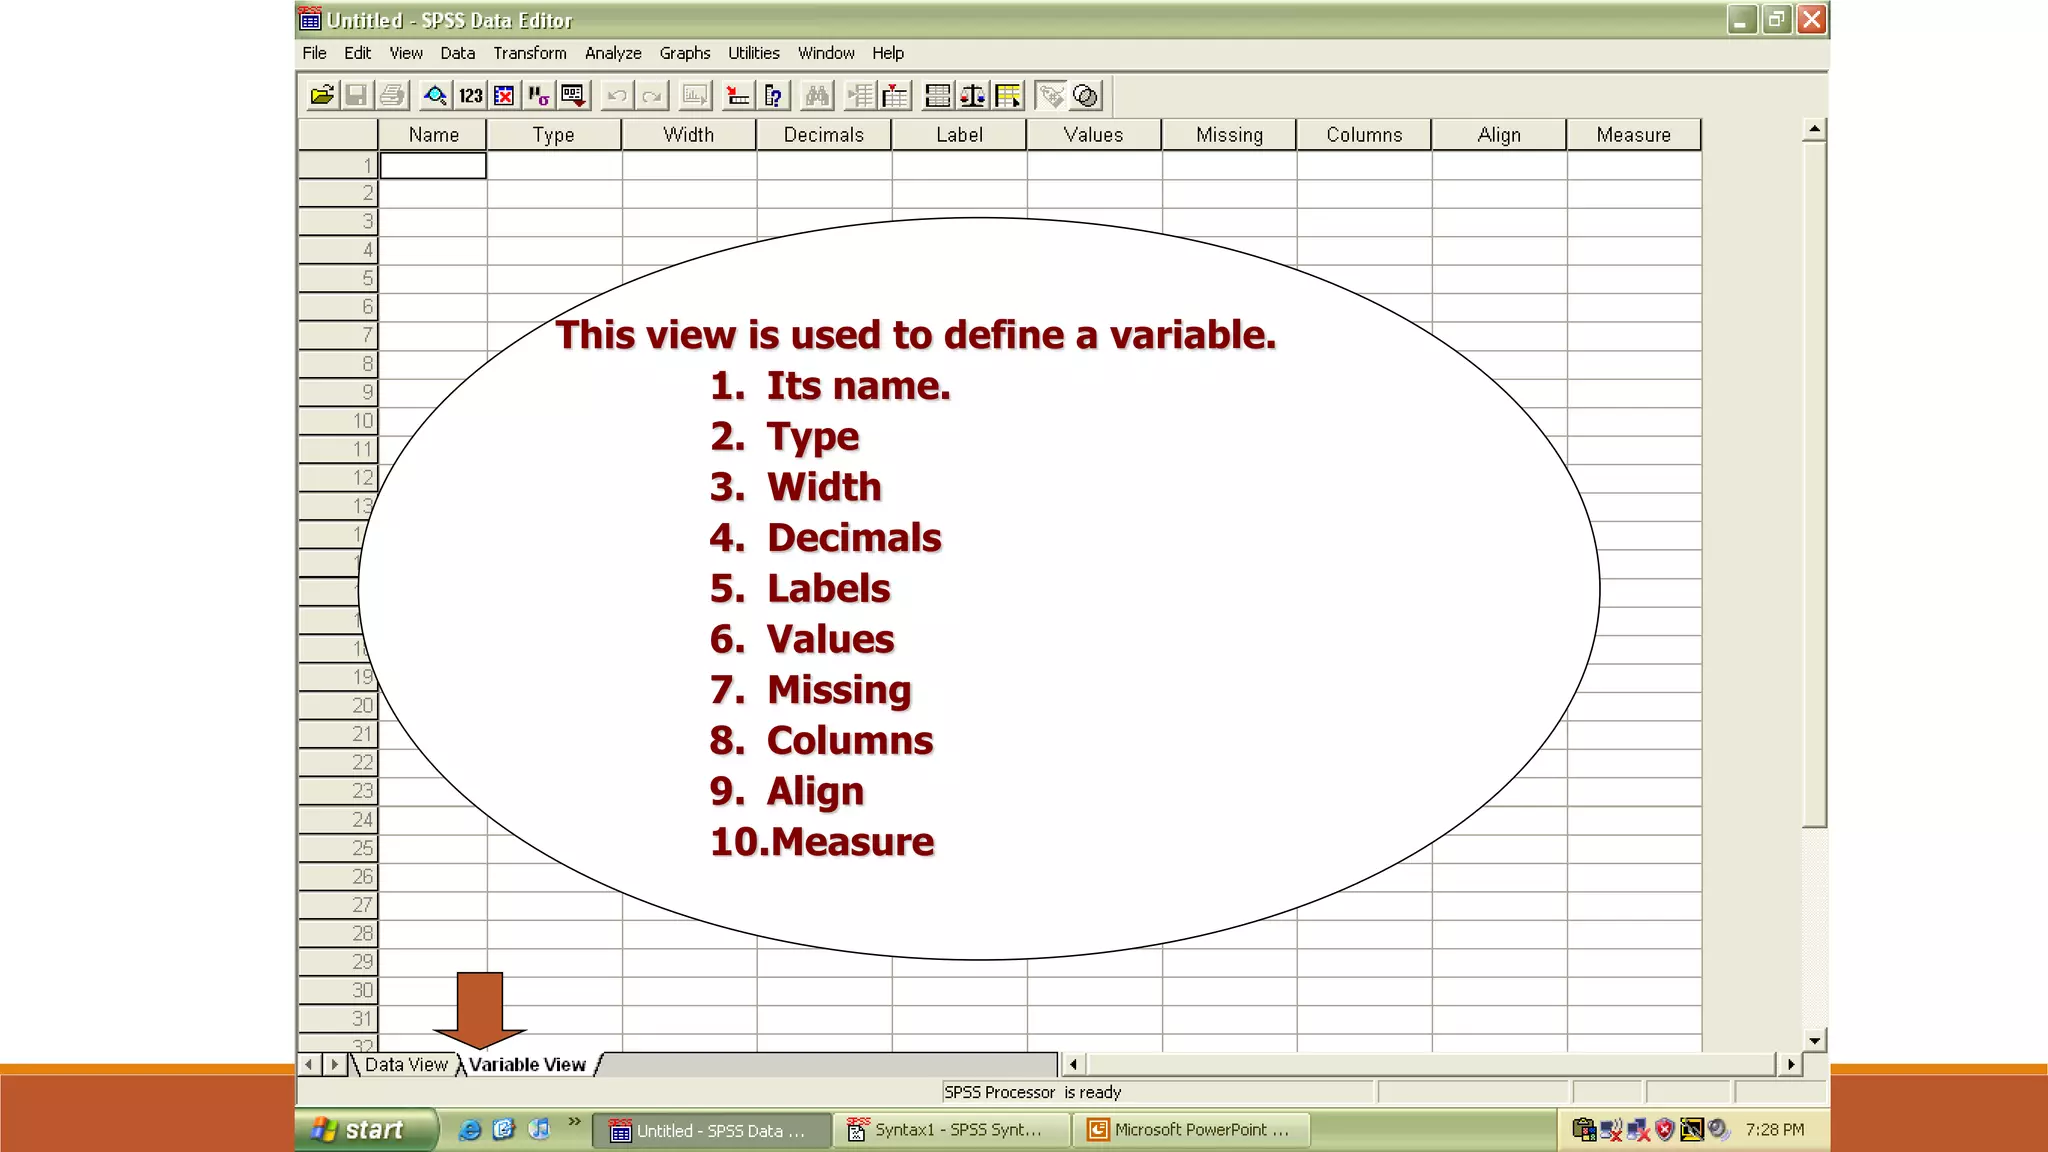Click the Weight Cases scales icon

click(x=973, y=96)
